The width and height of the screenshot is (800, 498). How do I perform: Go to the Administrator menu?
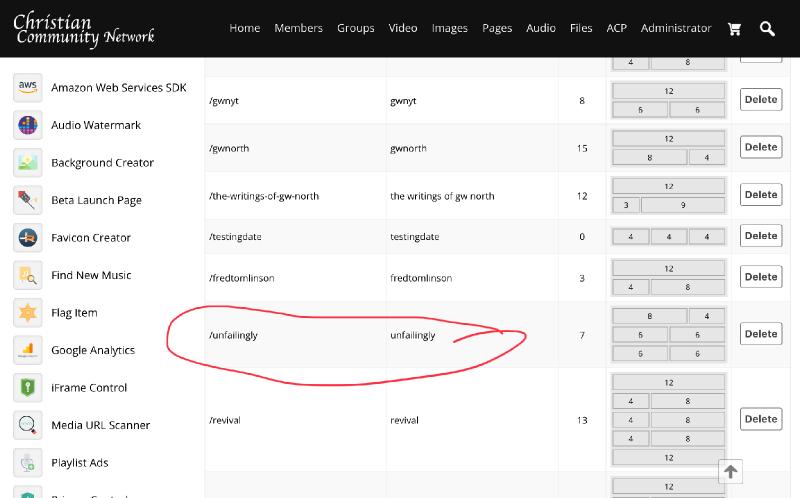[676, 28]
